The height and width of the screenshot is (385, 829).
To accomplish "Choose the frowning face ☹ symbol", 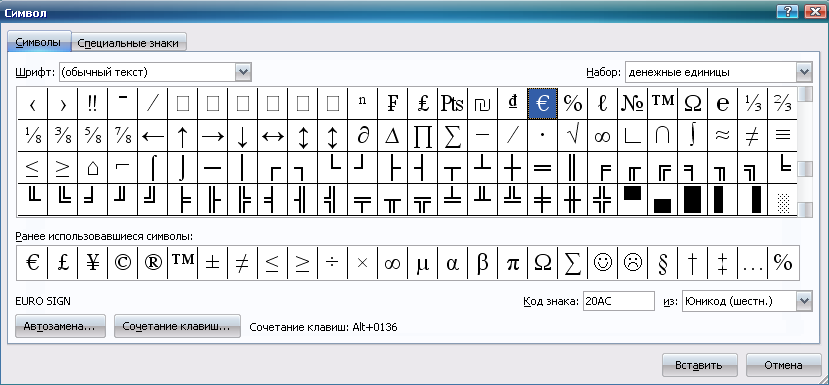I will click(632, 263).
